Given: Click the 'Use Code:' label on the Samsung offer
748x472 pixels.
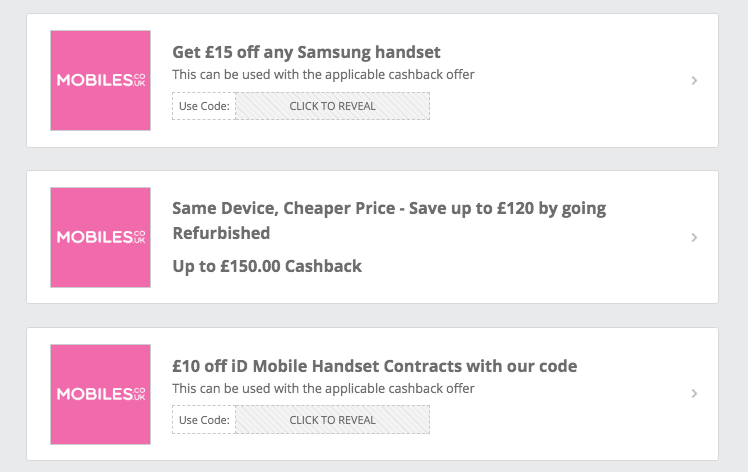Looking at the screenshot, I should [x=204, y=106].
